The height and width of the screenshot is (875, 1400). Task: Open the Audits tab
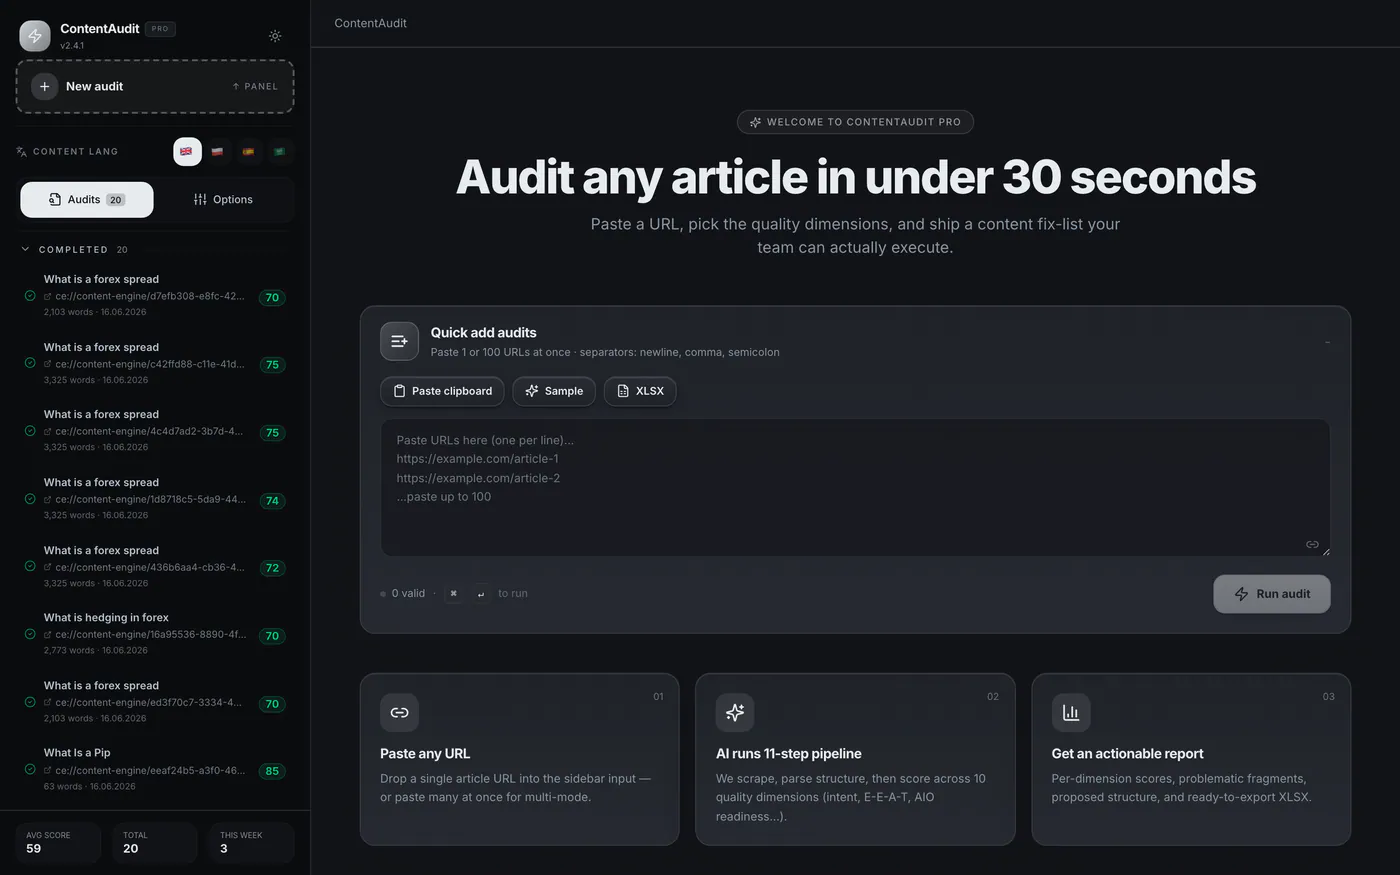tap(87, 200)
